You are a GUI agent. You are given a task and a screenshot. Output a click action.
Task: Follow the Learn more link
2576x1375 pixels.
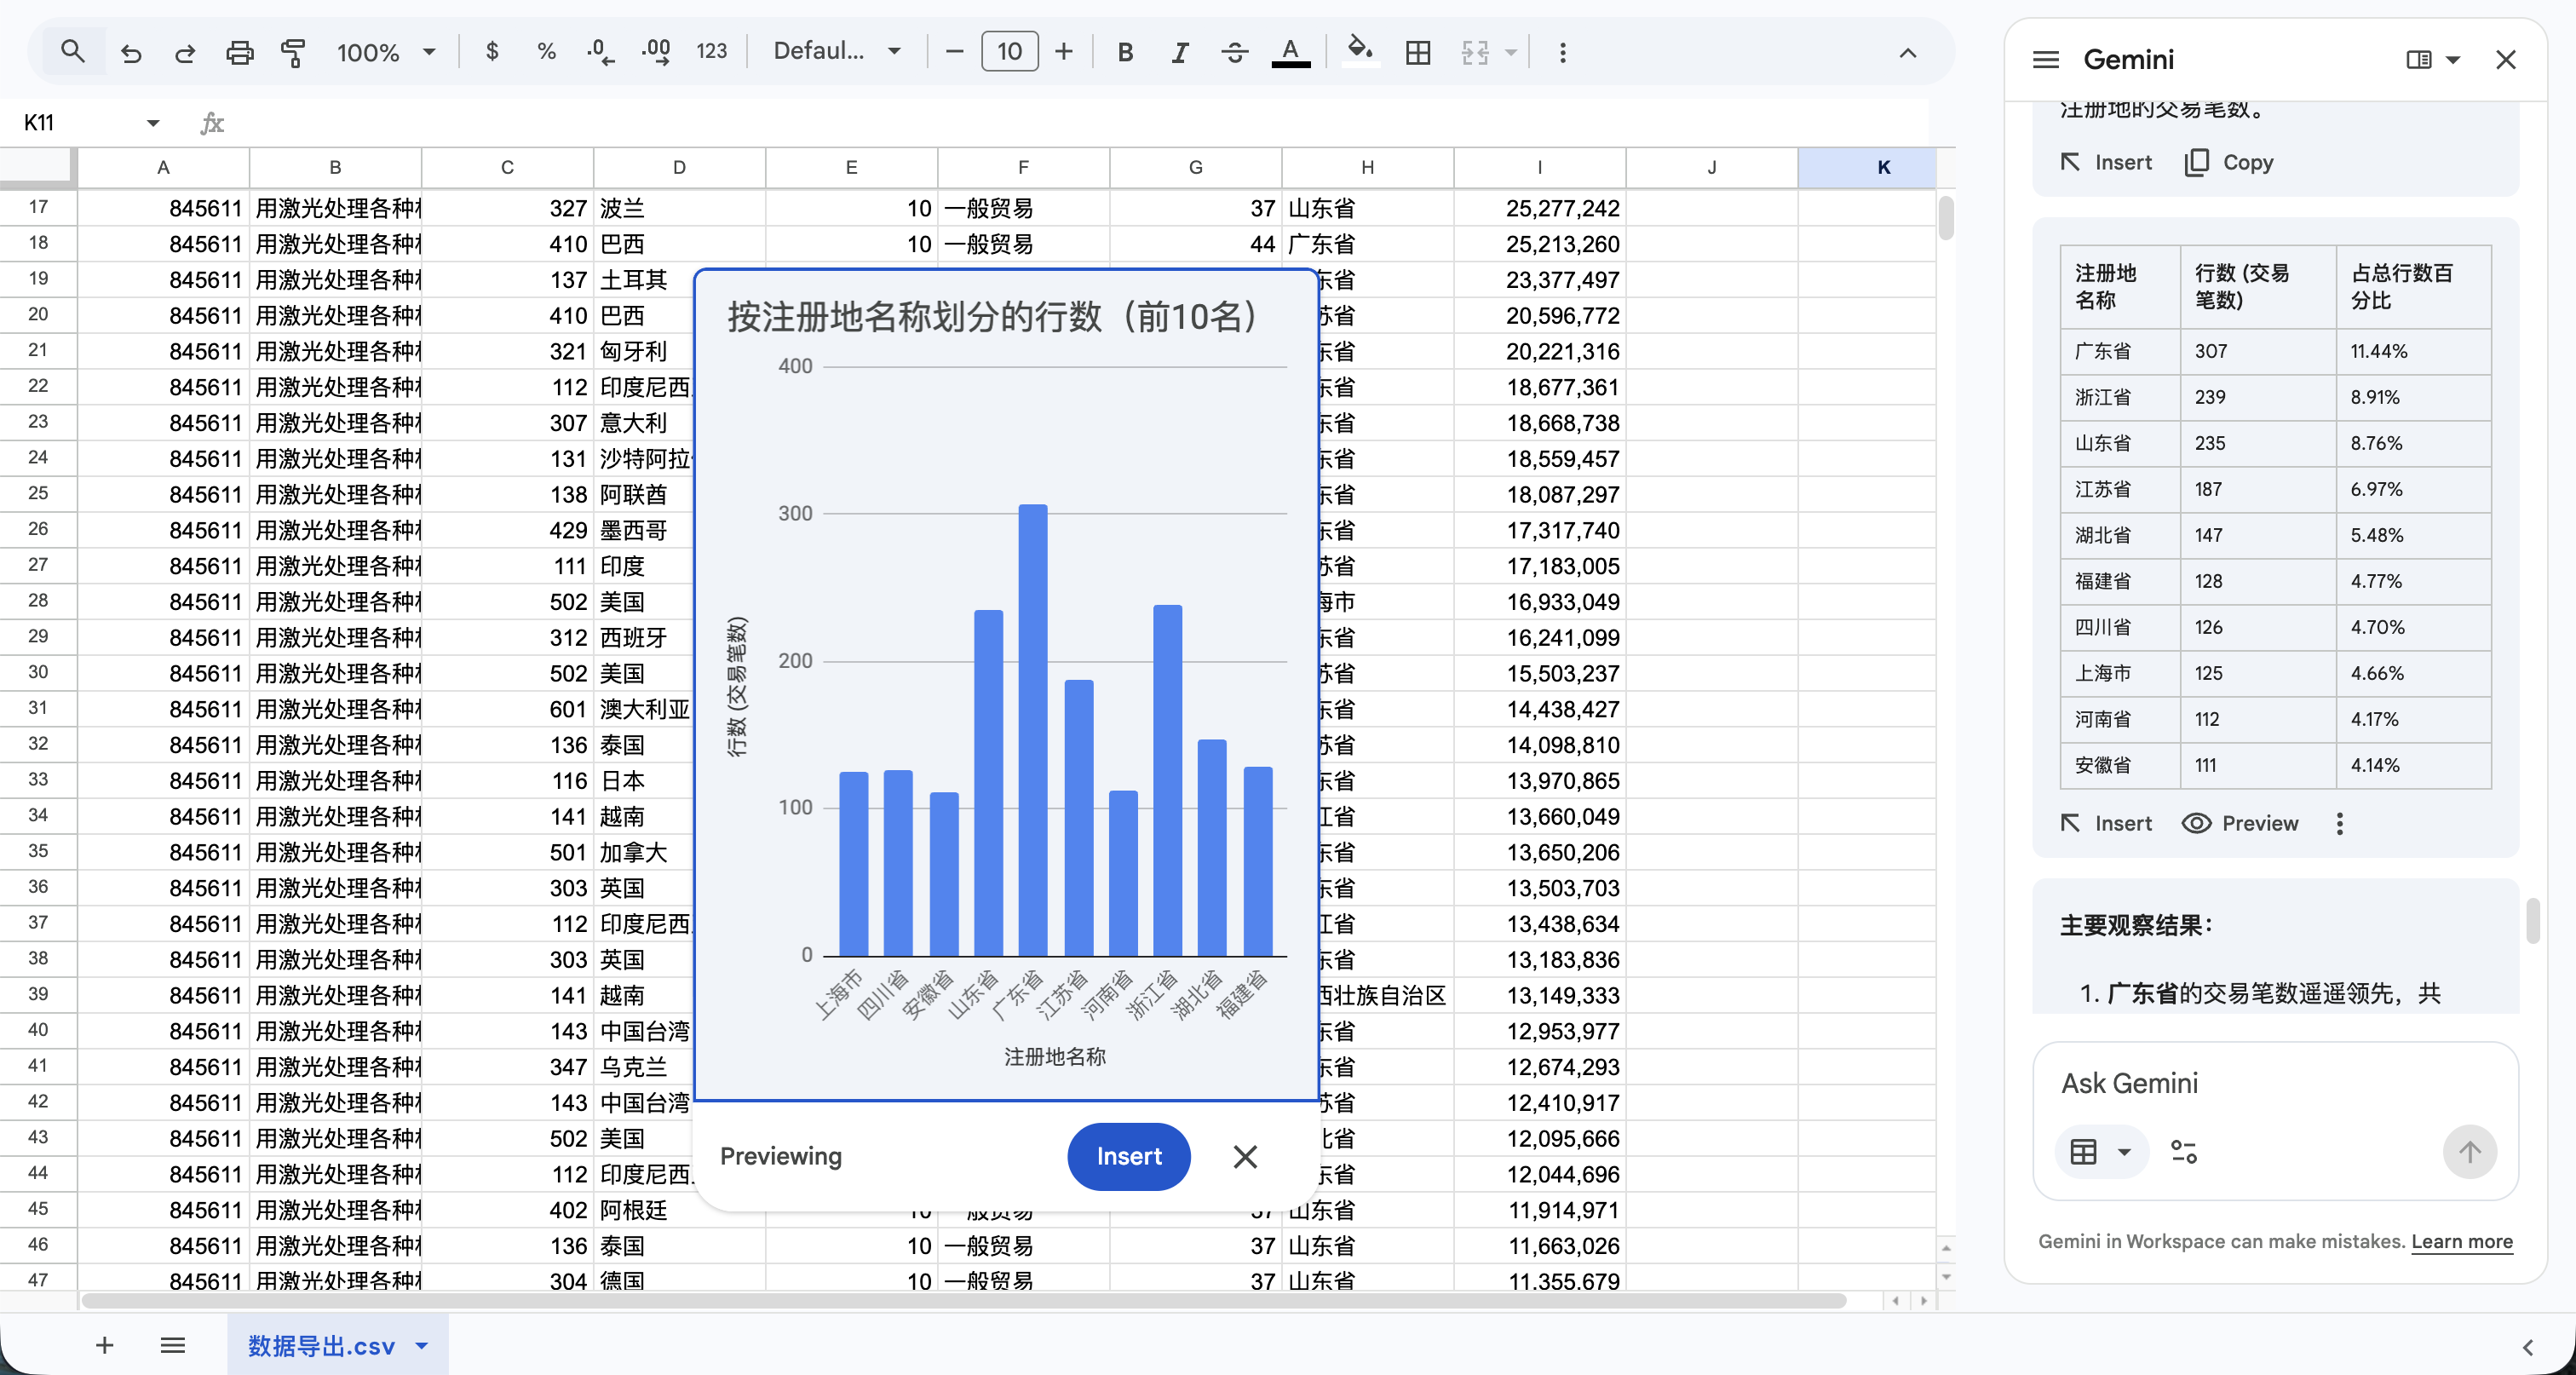pos(2461,1241)
